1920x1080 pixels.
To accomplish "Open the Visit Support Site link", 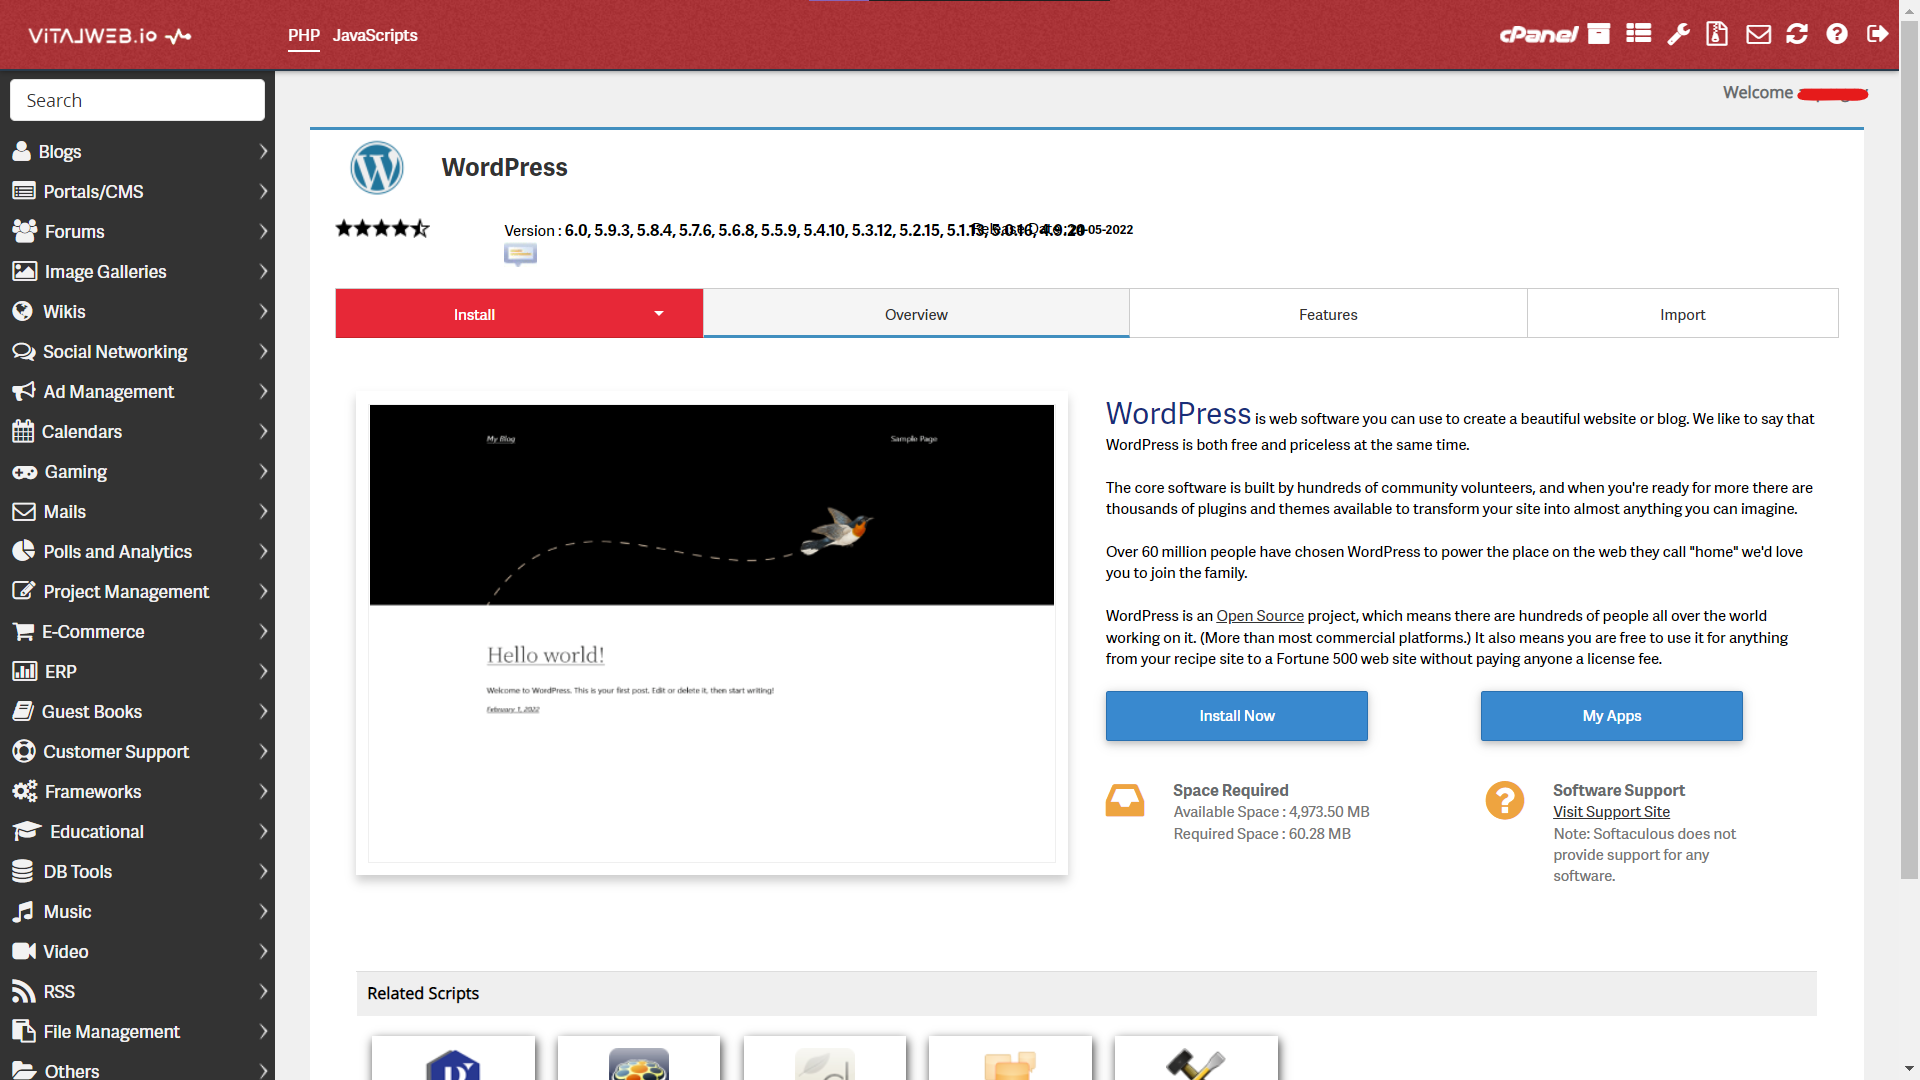I will click(x=1611, y=812).
